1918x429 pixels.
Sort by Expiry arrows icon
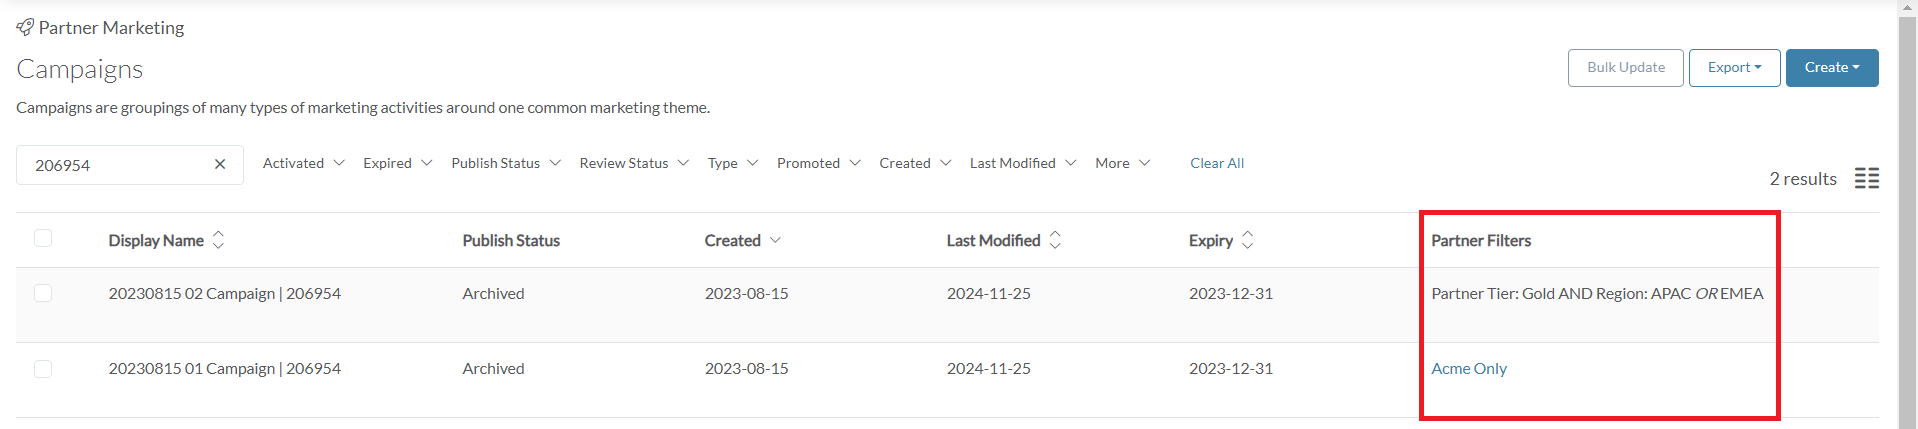point(1247,240)
